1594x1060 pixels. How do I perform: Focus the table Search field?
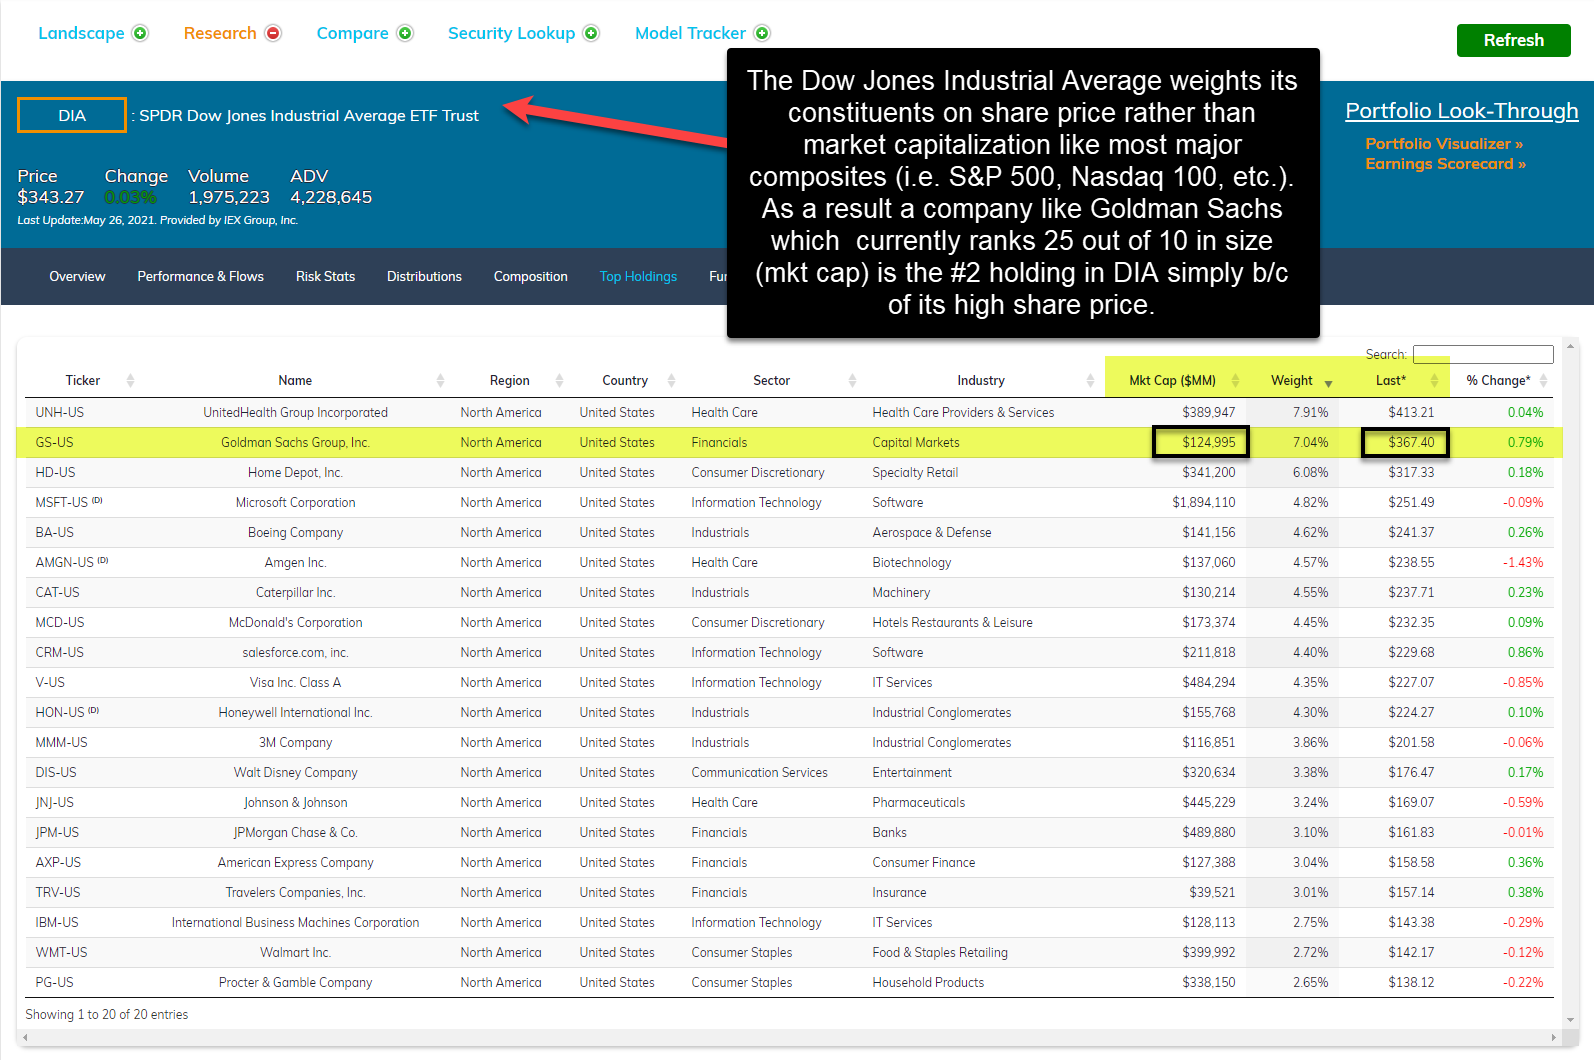[x=1483, y=354]
